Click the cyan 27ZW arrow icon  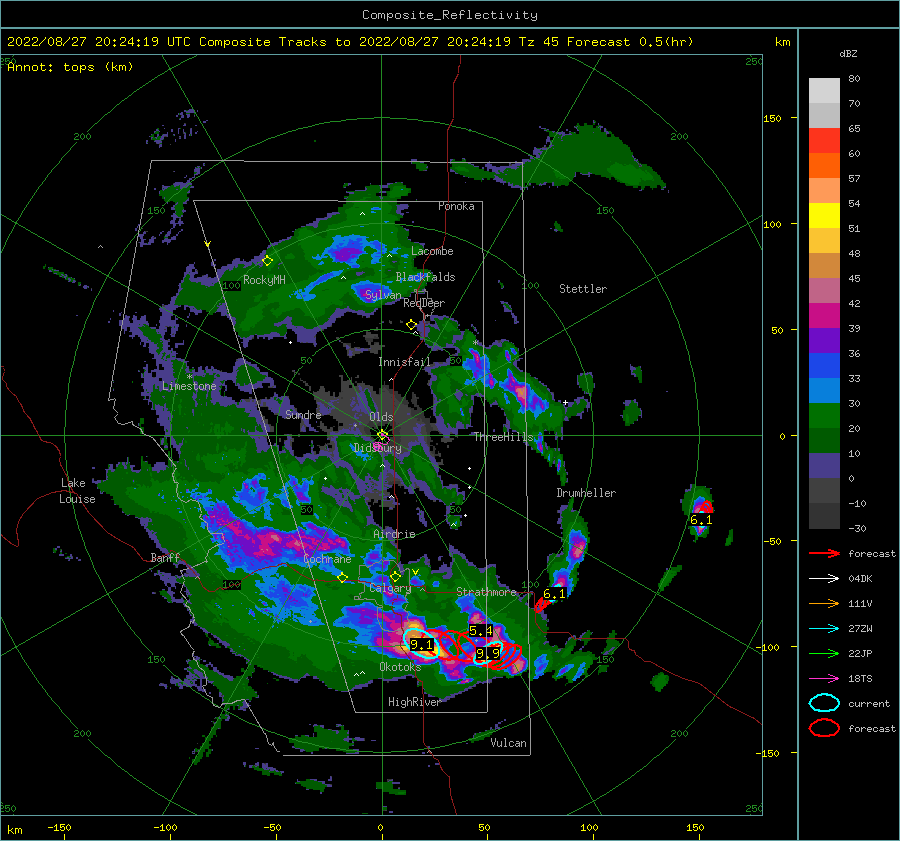[x=824, y=629]
